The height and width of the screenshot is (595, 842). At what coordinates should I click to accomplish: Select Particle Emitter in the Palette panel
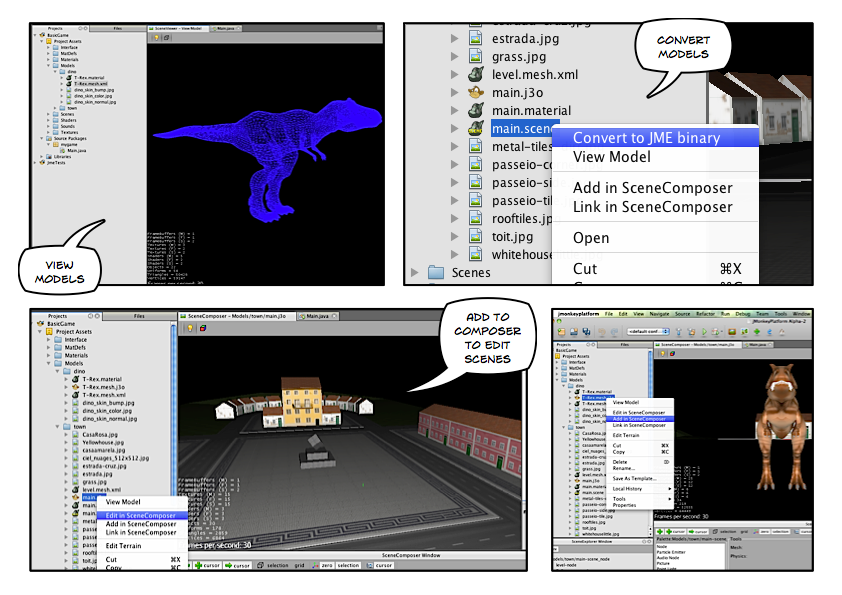click(672, 551)
